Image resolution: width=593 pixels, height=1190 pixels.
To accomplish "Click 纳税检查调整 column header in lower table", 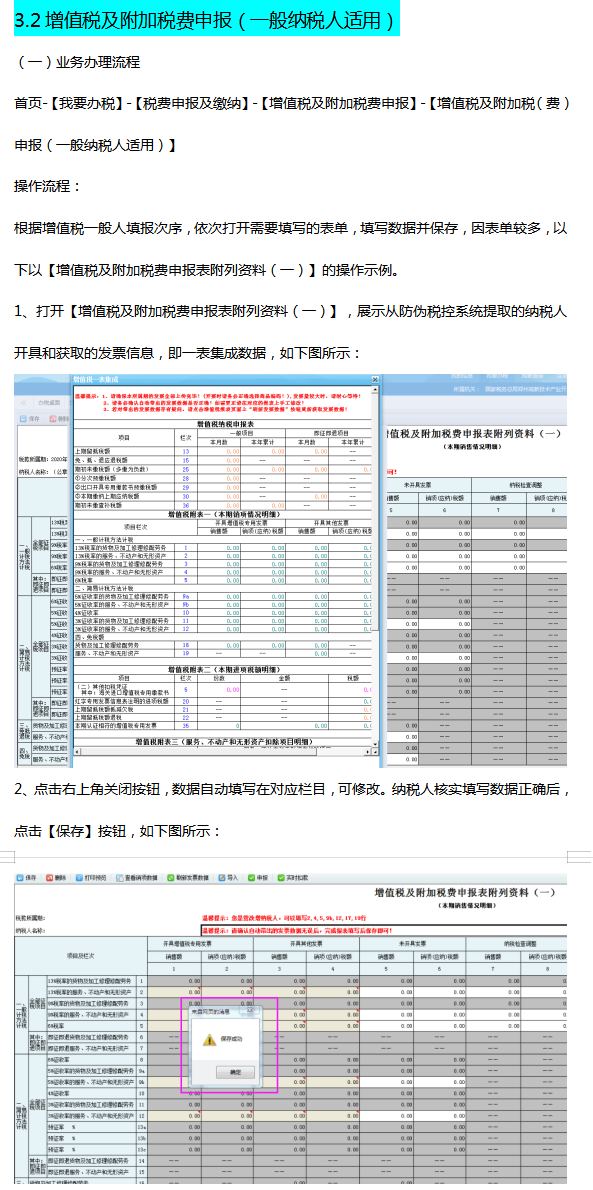I will pos(516,942).
